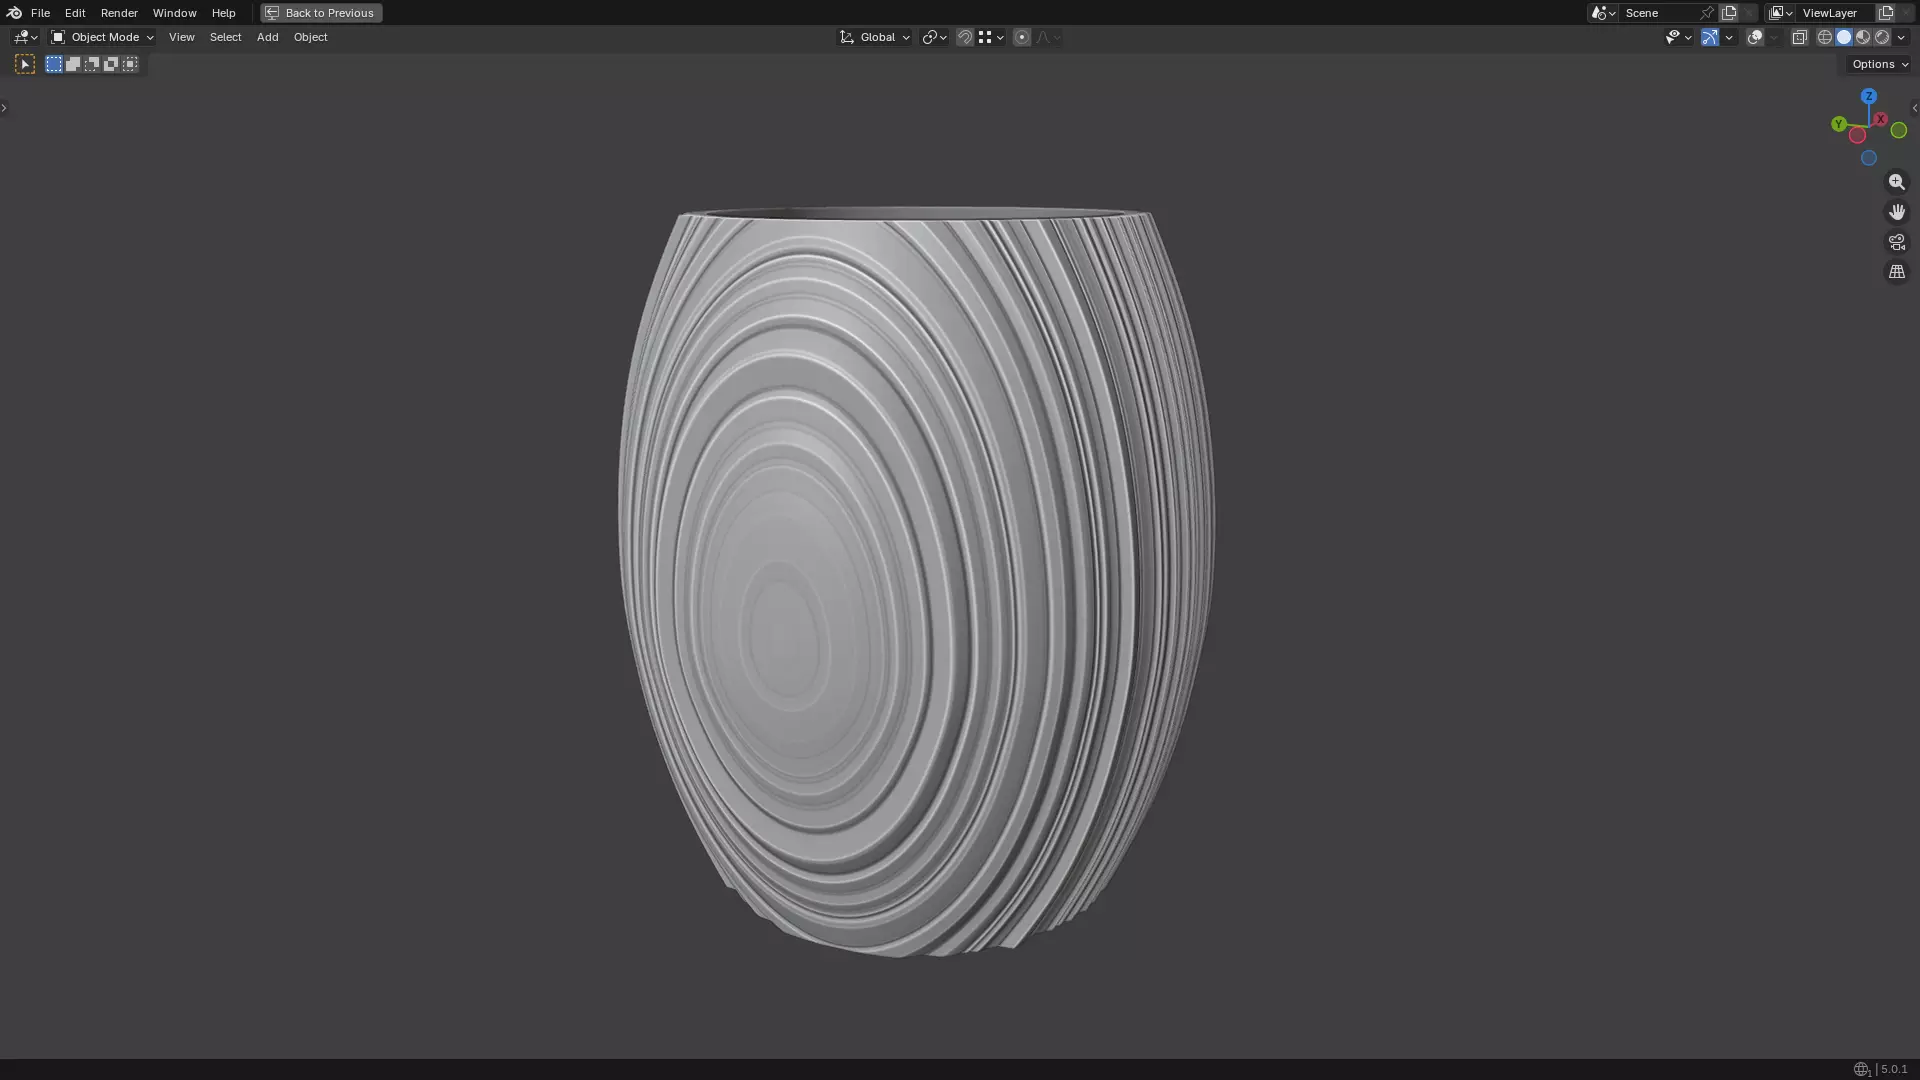Switch perspective/orthographic with the grid icon

[1896, 272]
